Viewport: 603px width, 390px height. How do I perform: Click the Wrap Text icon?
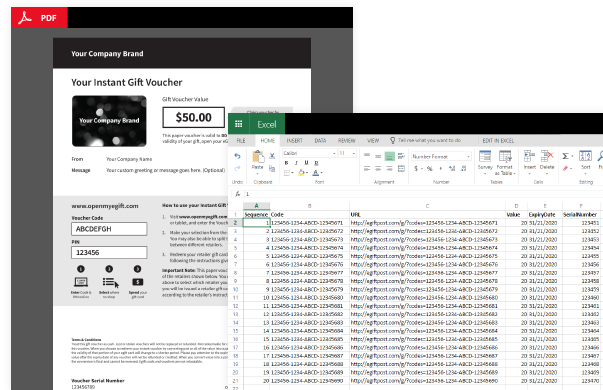[x=401, y=156]
